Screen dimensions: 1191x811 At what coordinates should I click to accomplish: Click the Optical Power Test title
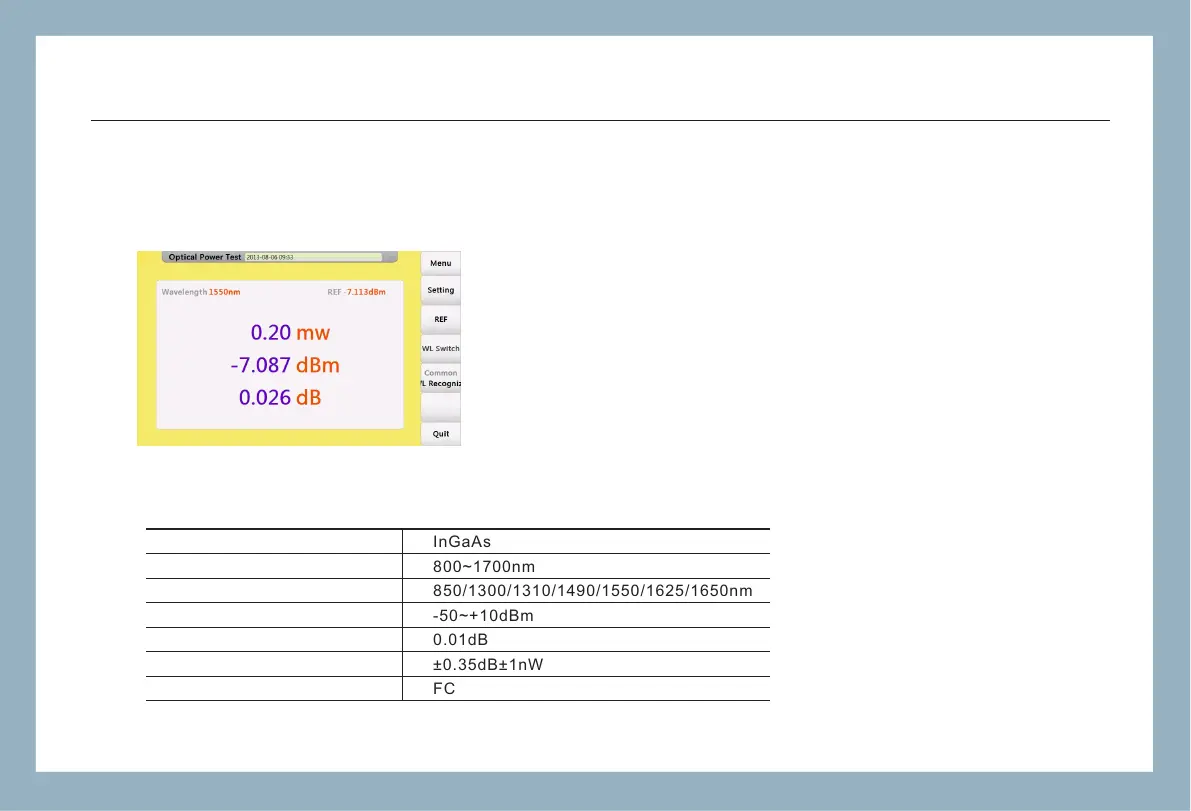(204, 257)
